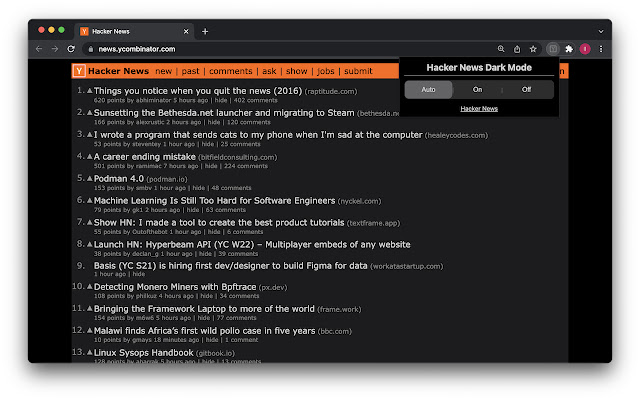Go forward with the browser forward arrow
The height and width of the screenshot is (400, 640).
click(55, 49)
